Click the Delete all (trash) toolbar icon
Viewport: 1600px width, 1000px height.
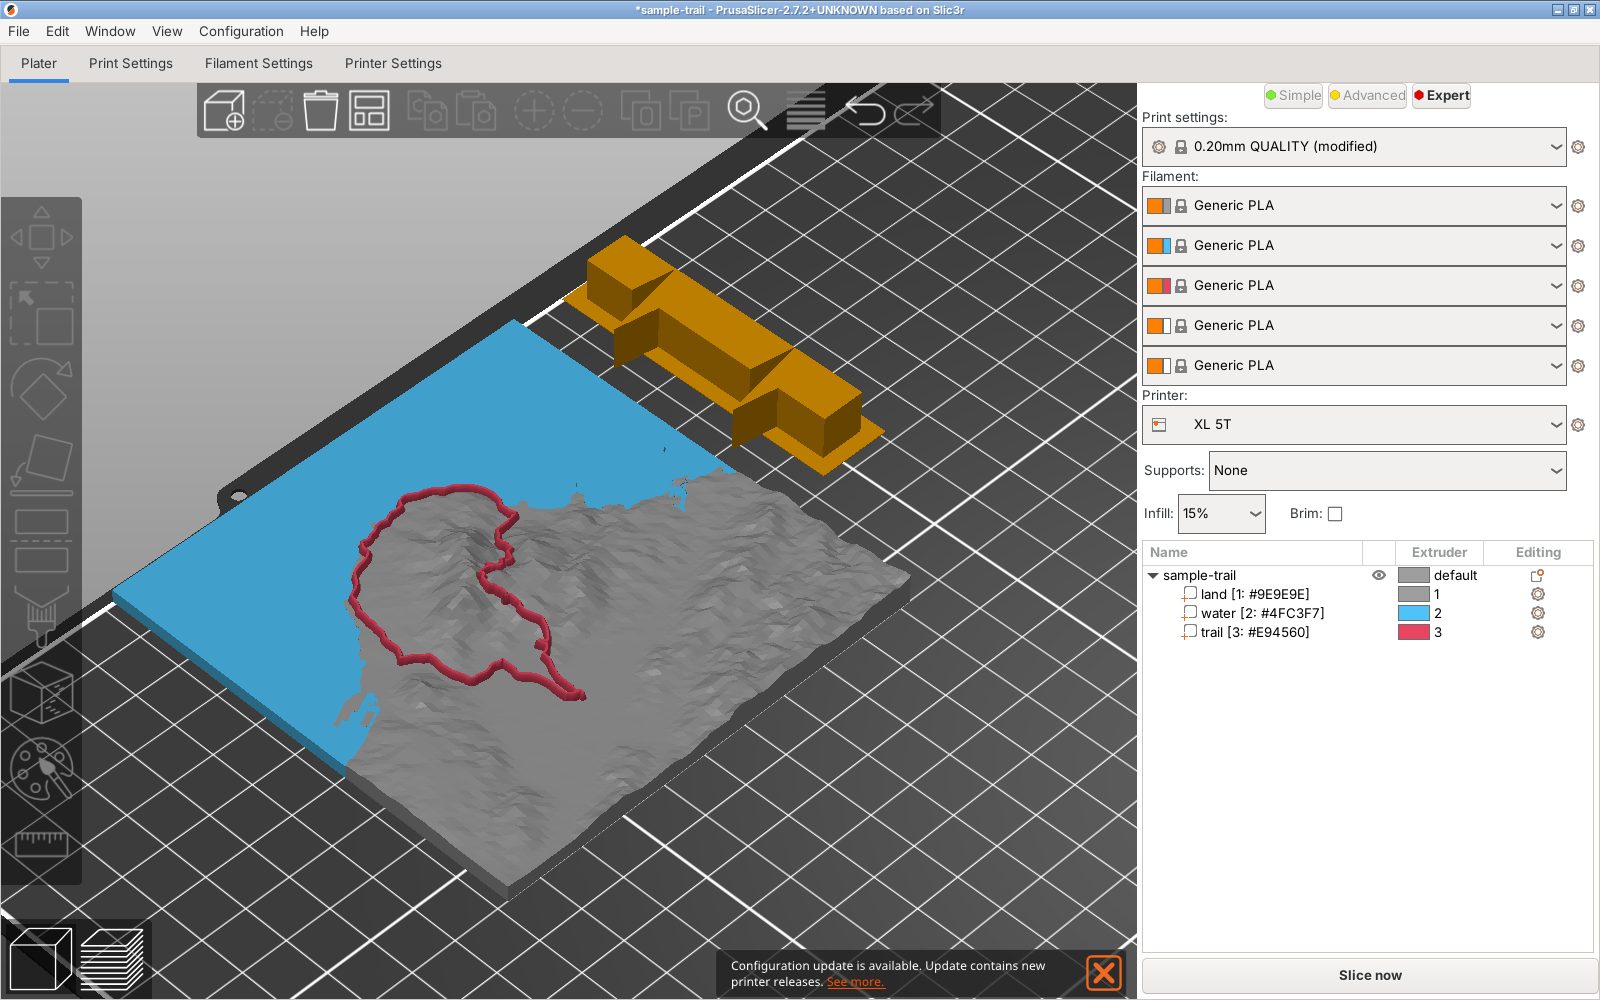[x=321, y=110]
